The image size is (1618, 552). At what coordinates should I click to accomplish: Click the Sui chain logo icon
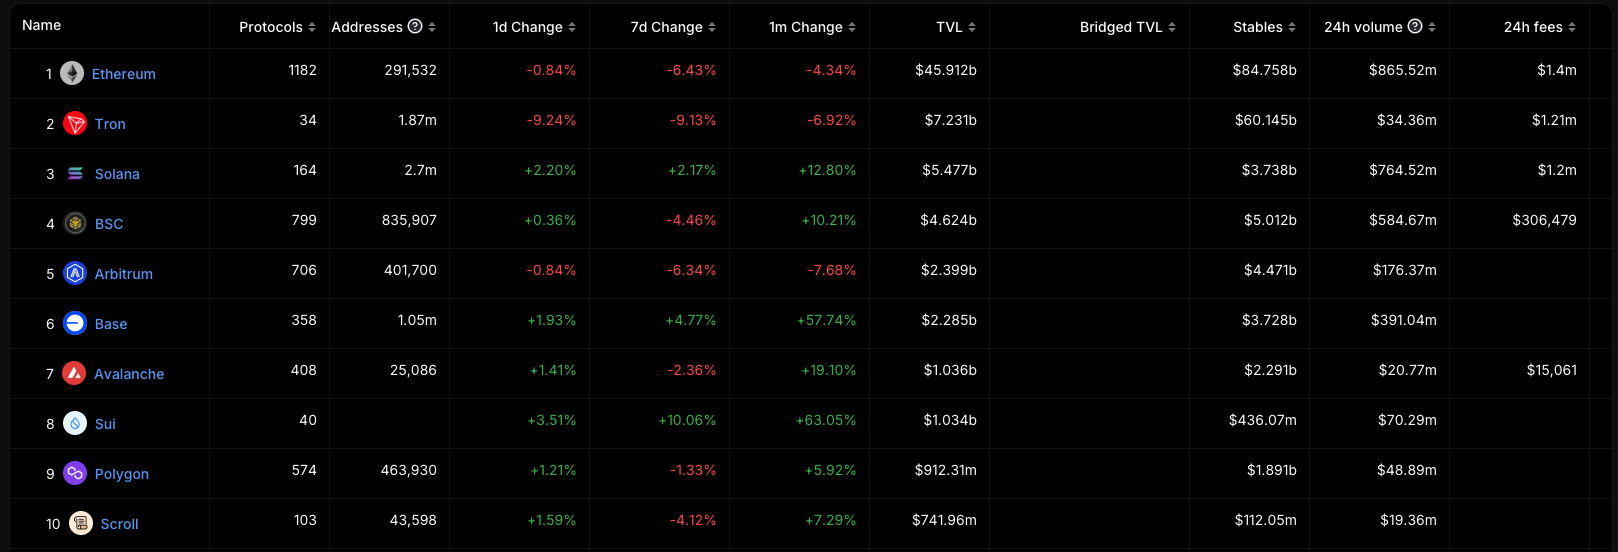pos(75,423)
